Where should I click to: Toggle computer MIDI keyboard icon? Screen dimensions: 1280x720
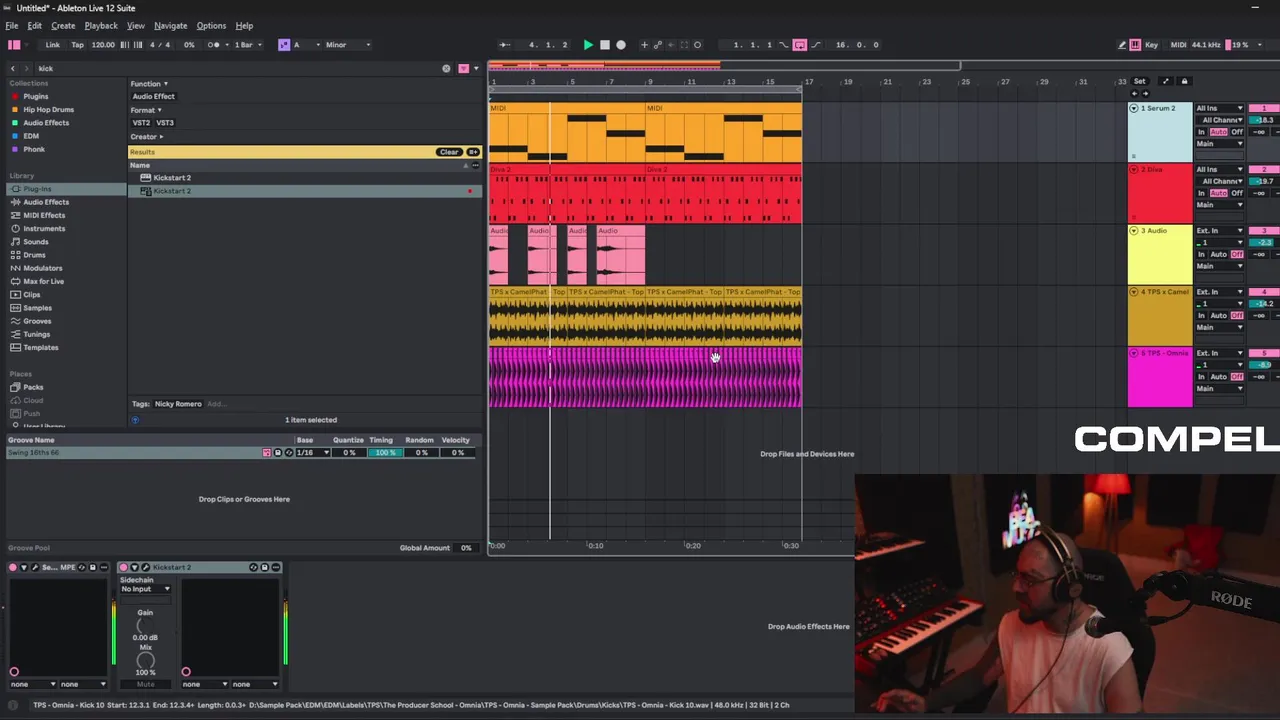[1135, 45]
